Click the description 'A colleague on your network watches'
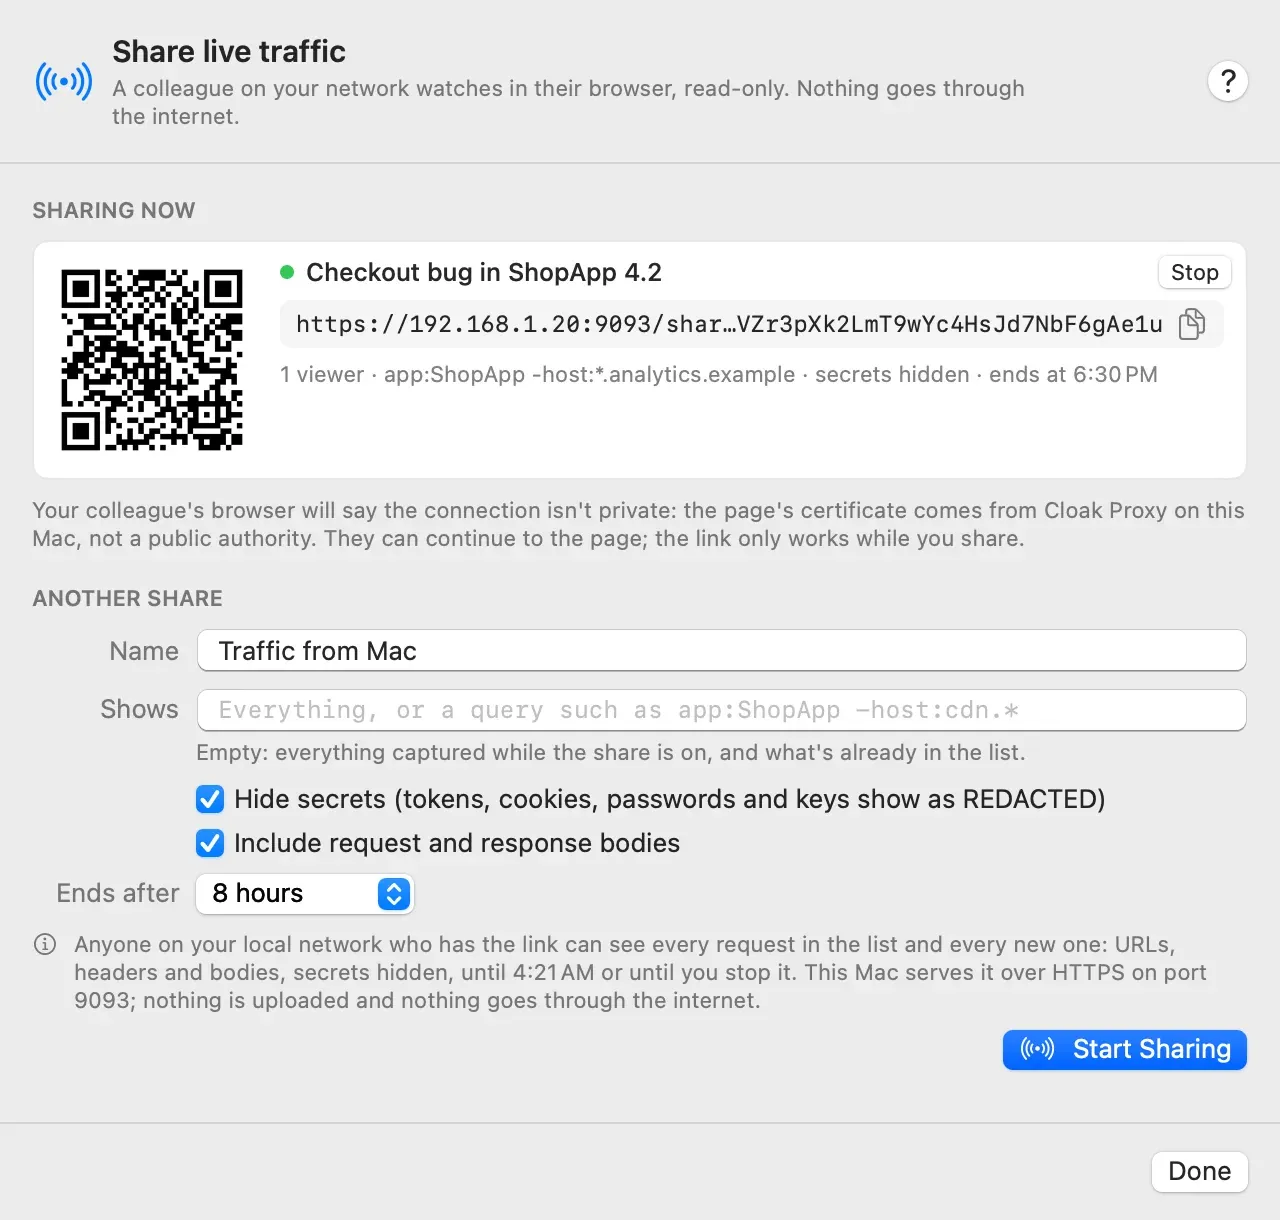The image size is (1280, 1220). [x=568, y=102]
